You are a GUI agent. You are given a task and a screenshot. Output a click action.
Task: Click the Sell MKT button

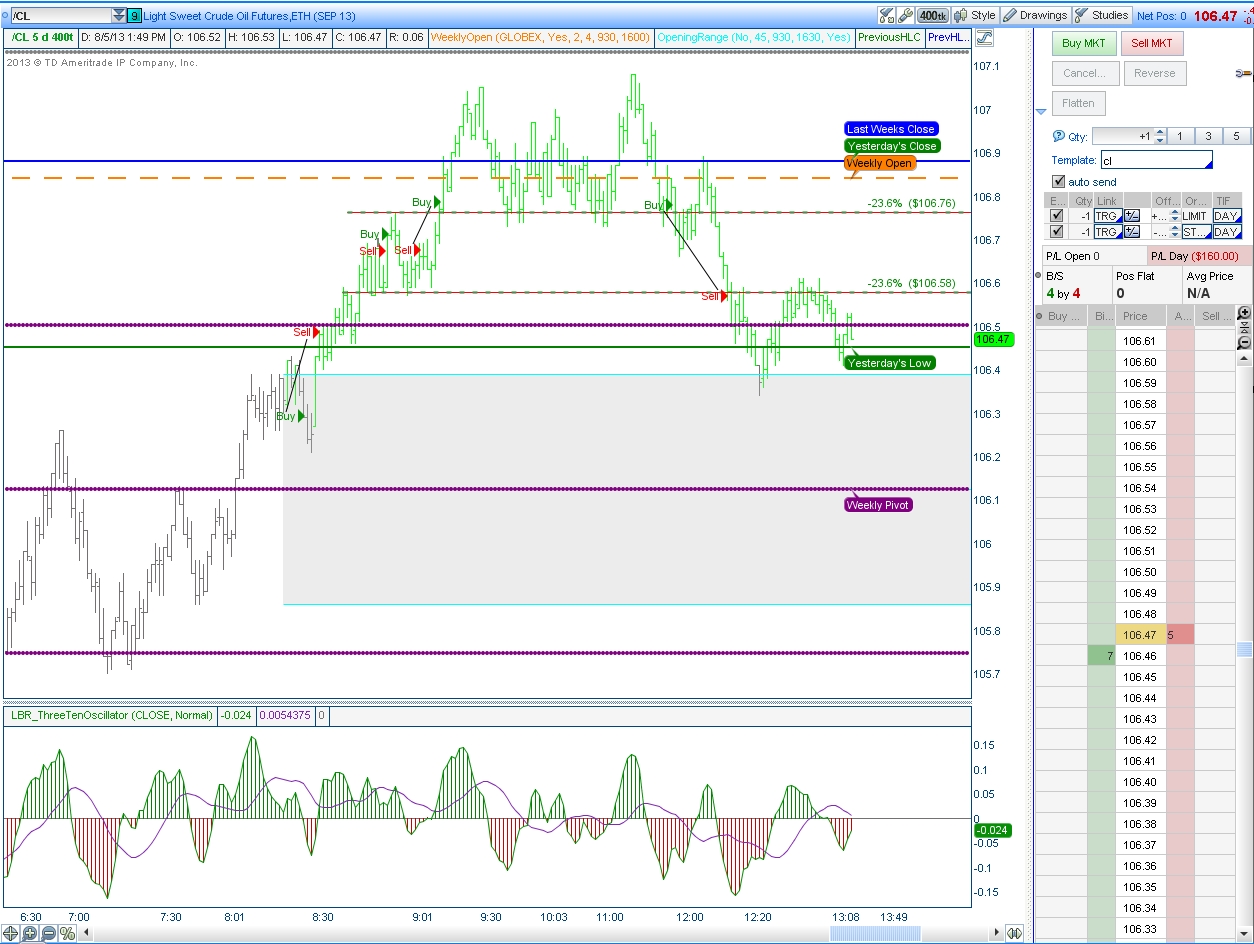click(1152, 43)
